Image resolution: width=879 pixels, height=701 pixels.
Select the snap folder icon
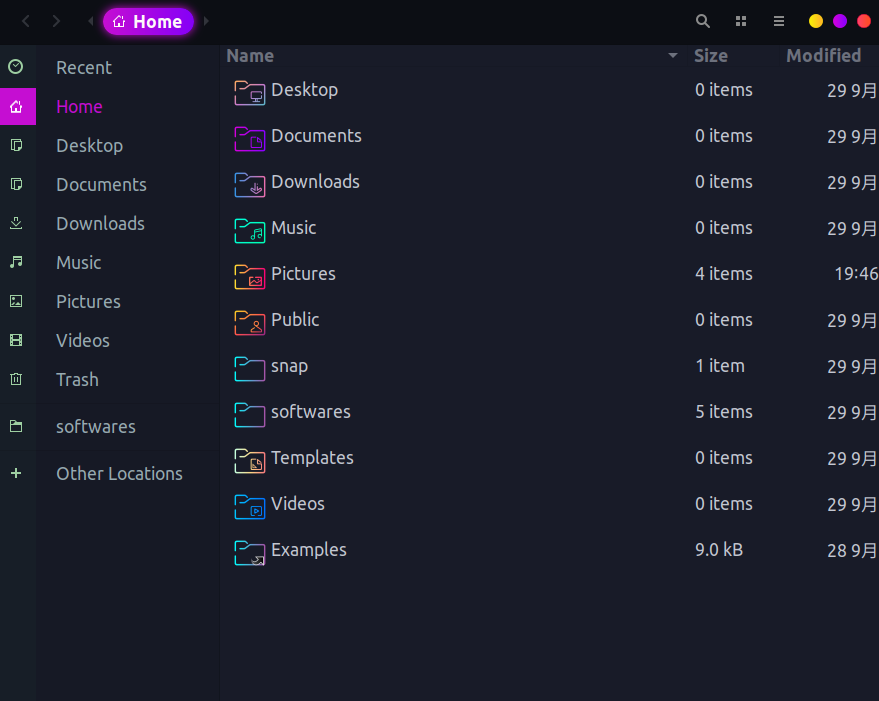(249, 368)
